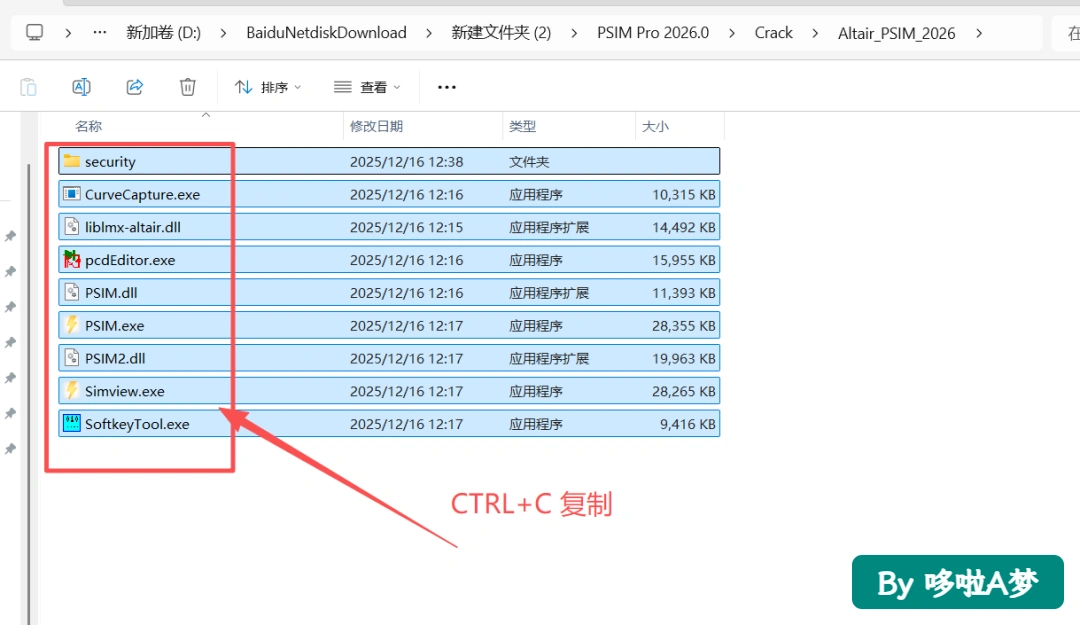Image resolution: width=1080 pixels, height=625 pixels.
Task: Select the liblmx-altair.dll file row
Action: point(389,227)
